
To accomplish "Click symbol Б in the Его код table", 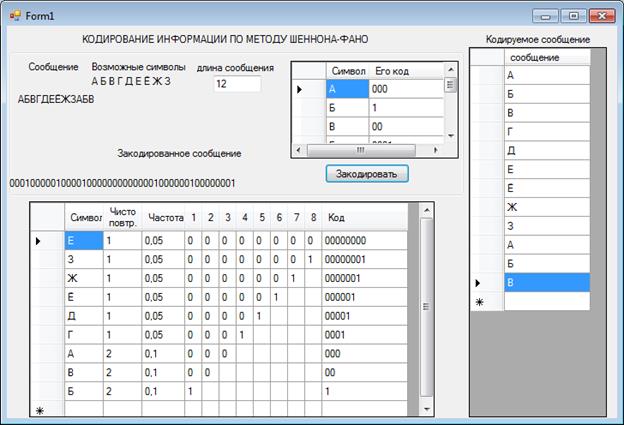I will coord(347,108).
